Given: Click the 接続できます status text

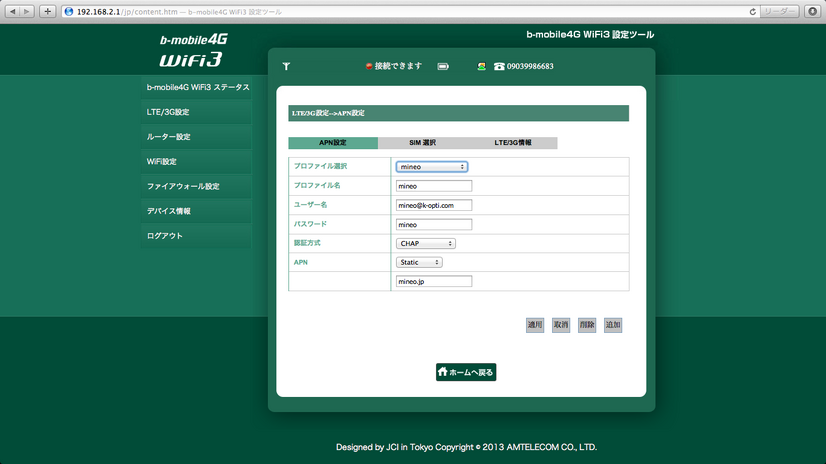Looking at the screenshot, I should (x=398, y=66).
